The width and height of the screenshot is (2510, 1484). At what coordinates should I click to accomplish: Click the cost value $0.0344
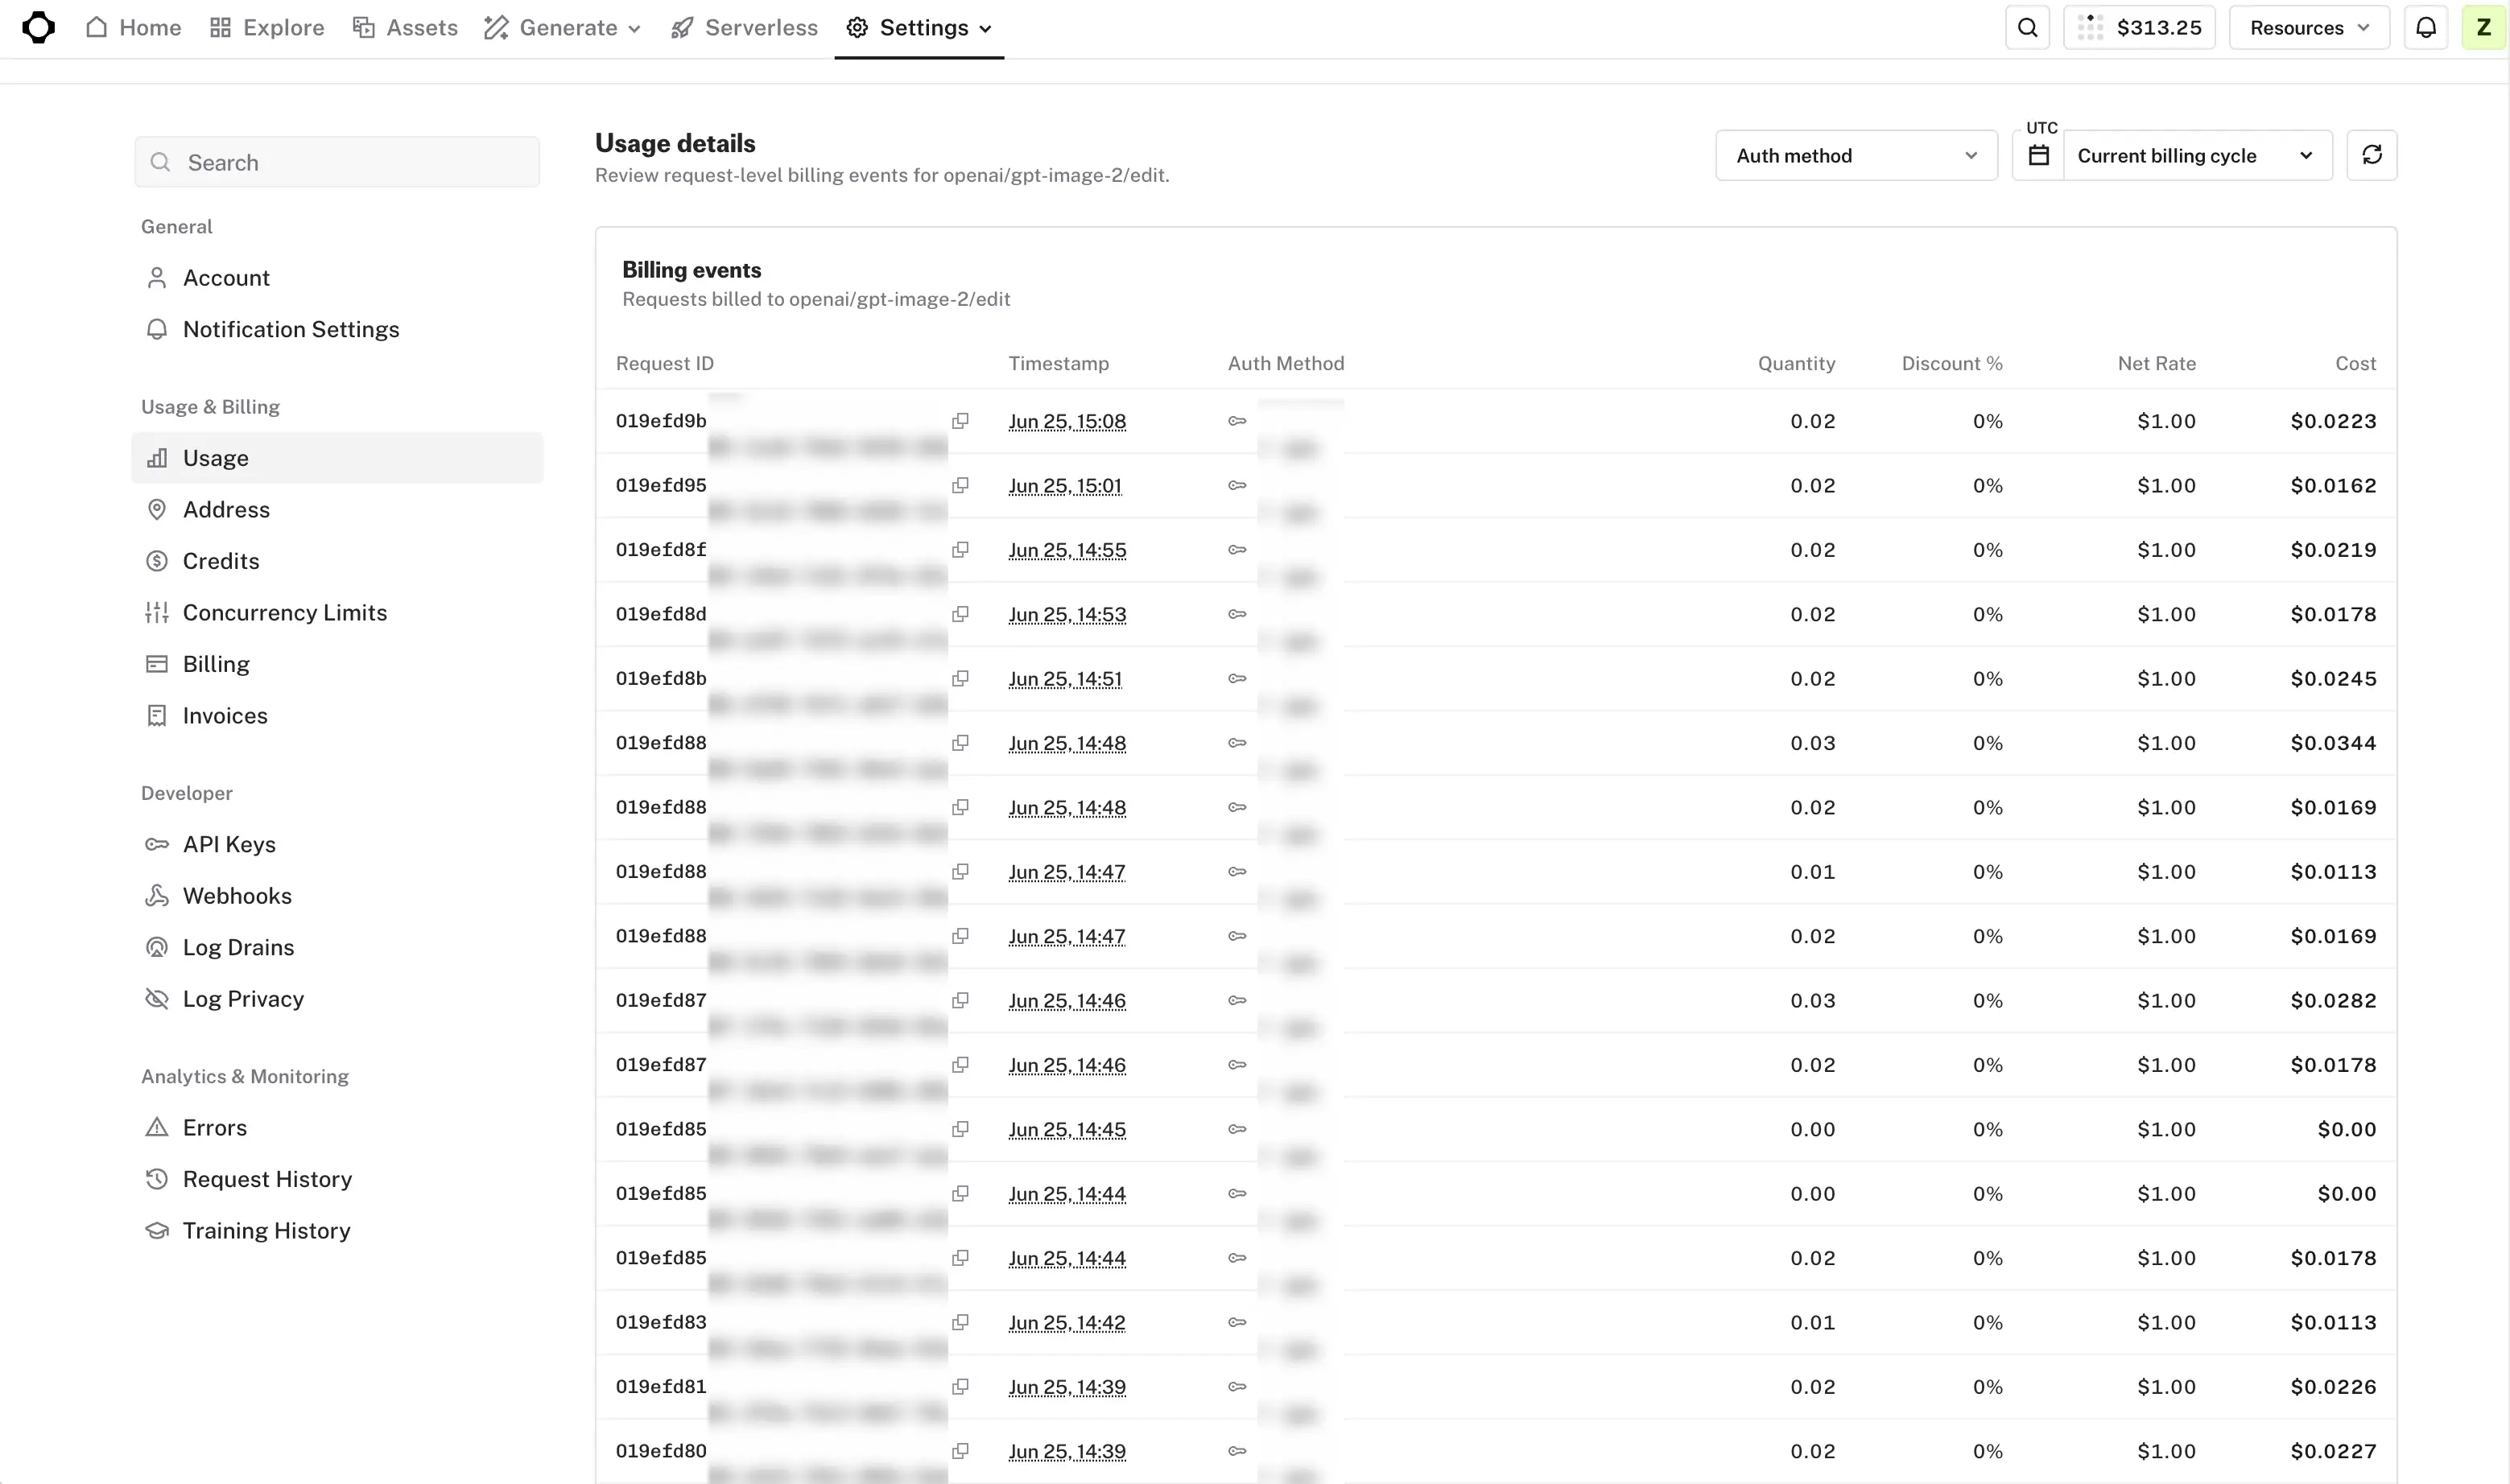(2333, 743)
